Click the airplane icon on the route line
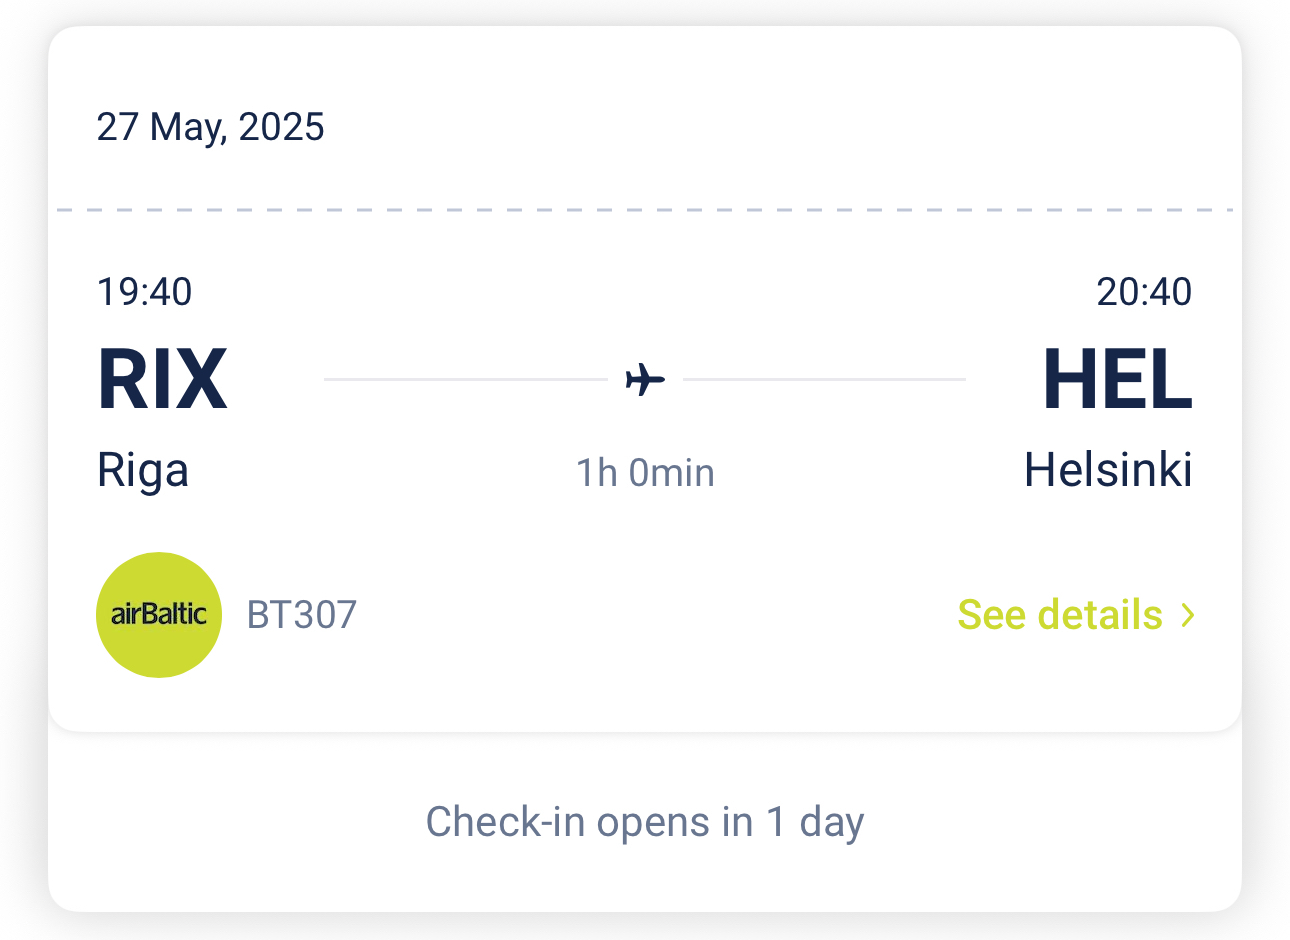The width and height of the screenshot is (1290, 940). click(645, 380)
